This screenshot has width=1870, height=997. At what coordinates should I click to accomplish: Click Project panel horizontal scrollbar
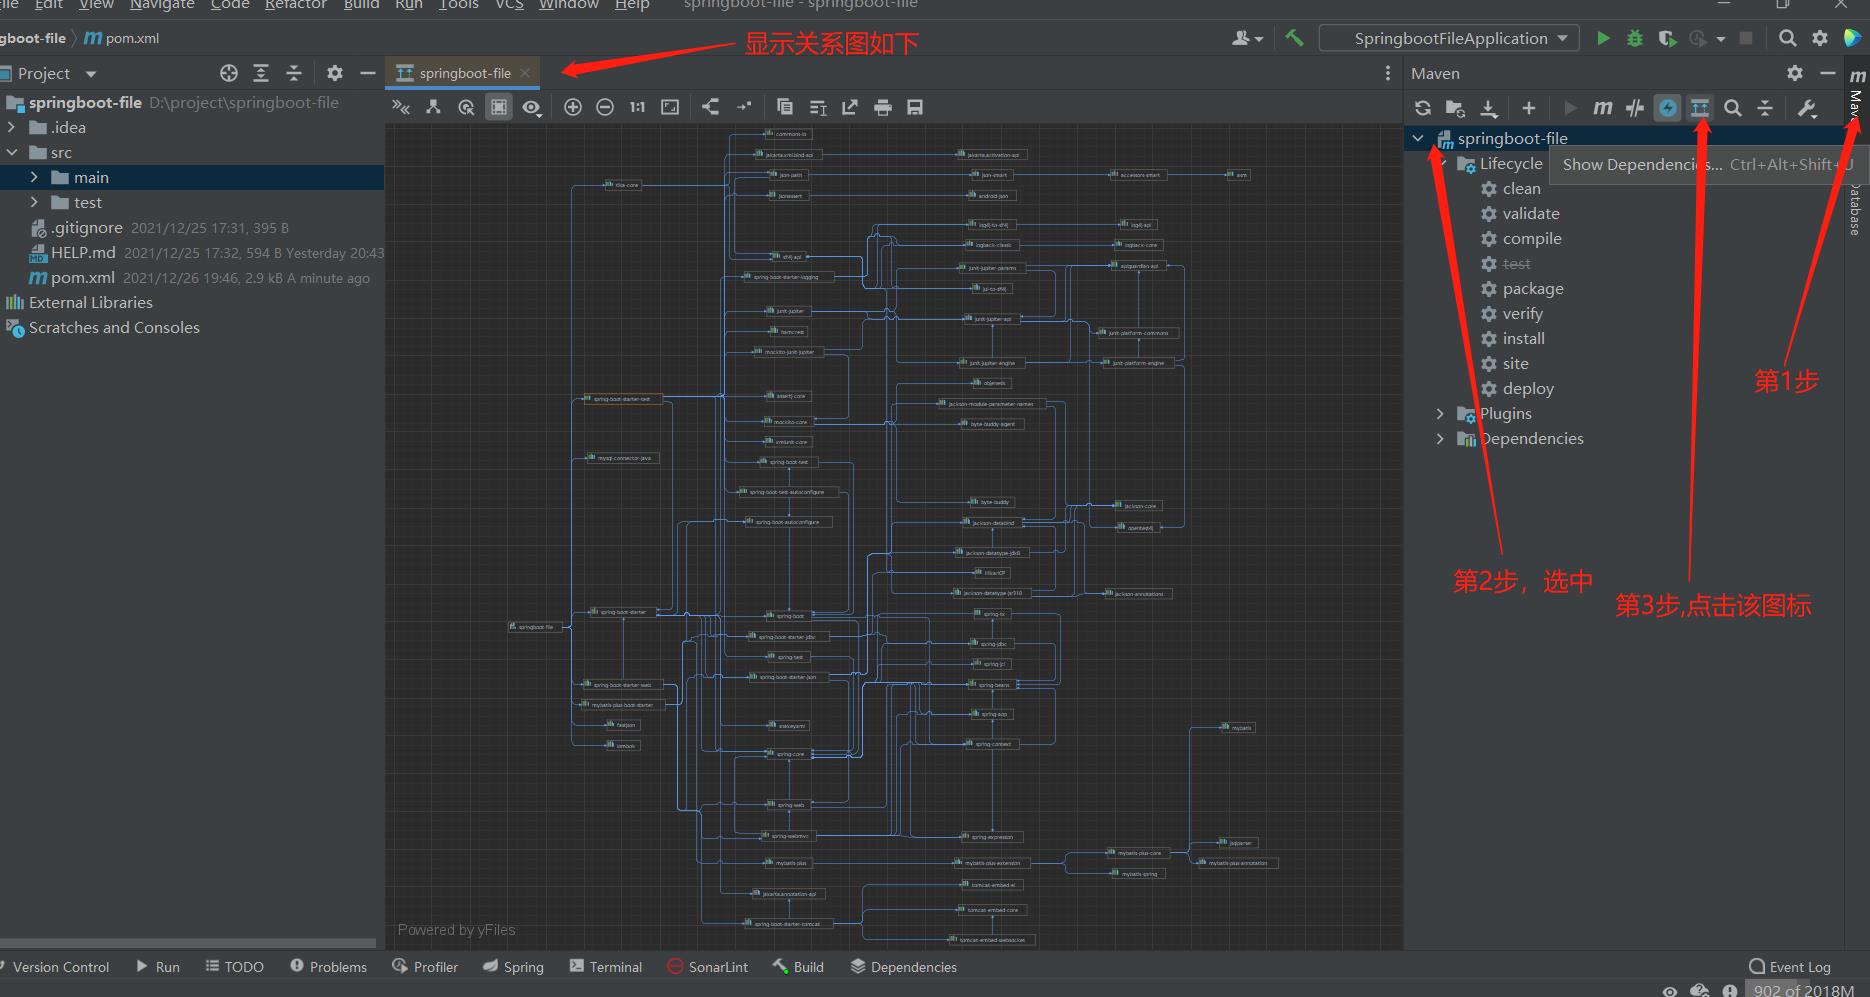point(188,943)
